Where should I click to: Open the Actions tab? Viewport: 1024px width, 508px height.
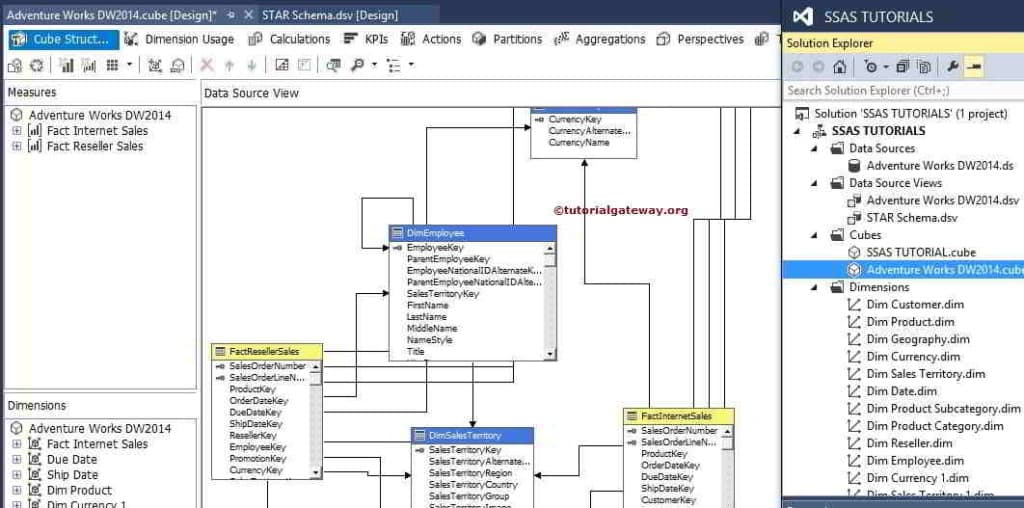click(431, 39)
